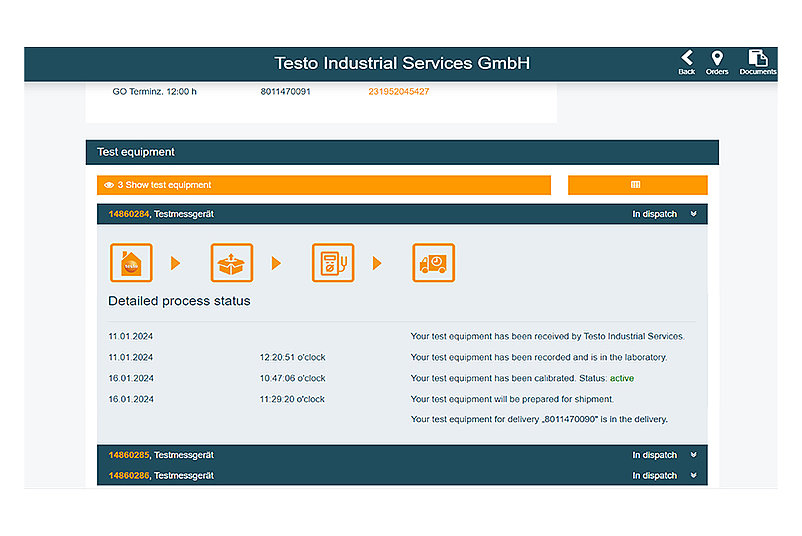Click the Test equipment section header
The height and width of the screenshot is (536, 802).
coord(402,152)
